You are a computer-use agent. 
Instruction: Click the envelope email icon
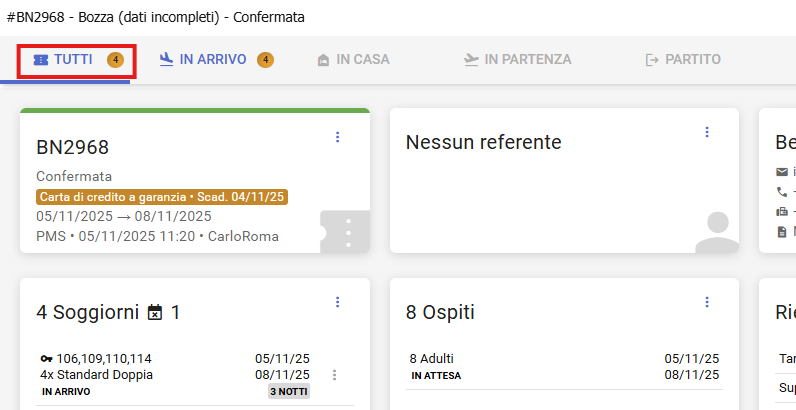[782, 172]
